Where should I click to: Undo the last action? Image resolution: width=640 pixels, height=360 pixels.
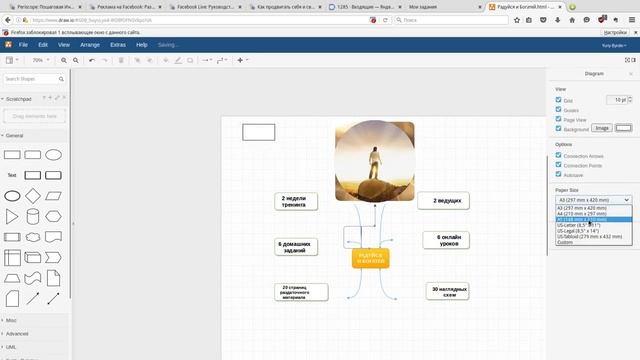92,60
